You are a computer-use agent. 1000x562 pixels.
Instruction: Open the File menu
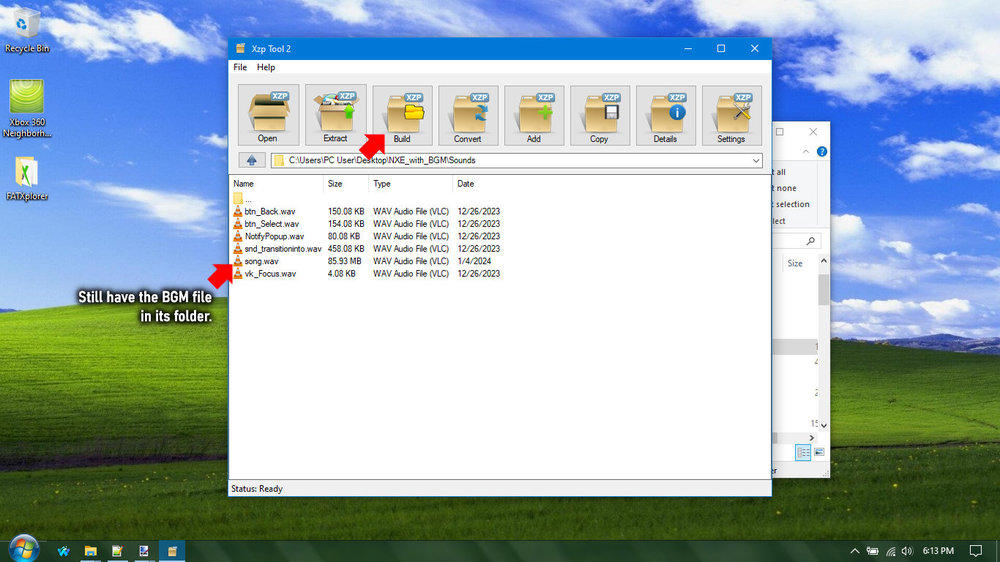tap(240, 67)
